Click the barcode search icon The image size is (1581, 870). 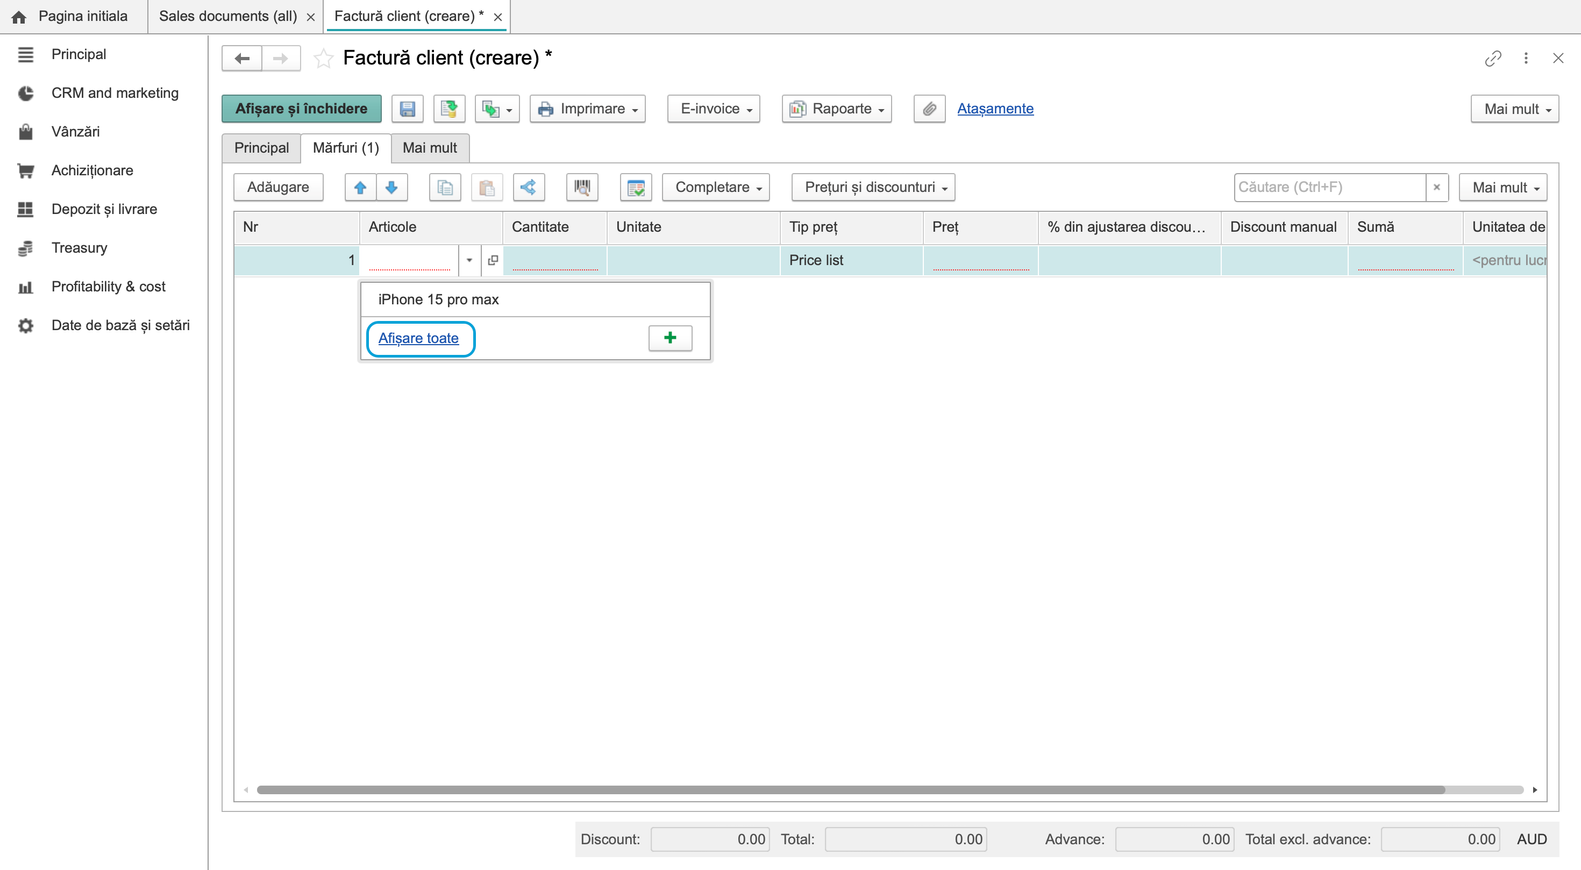pos(582,187)
